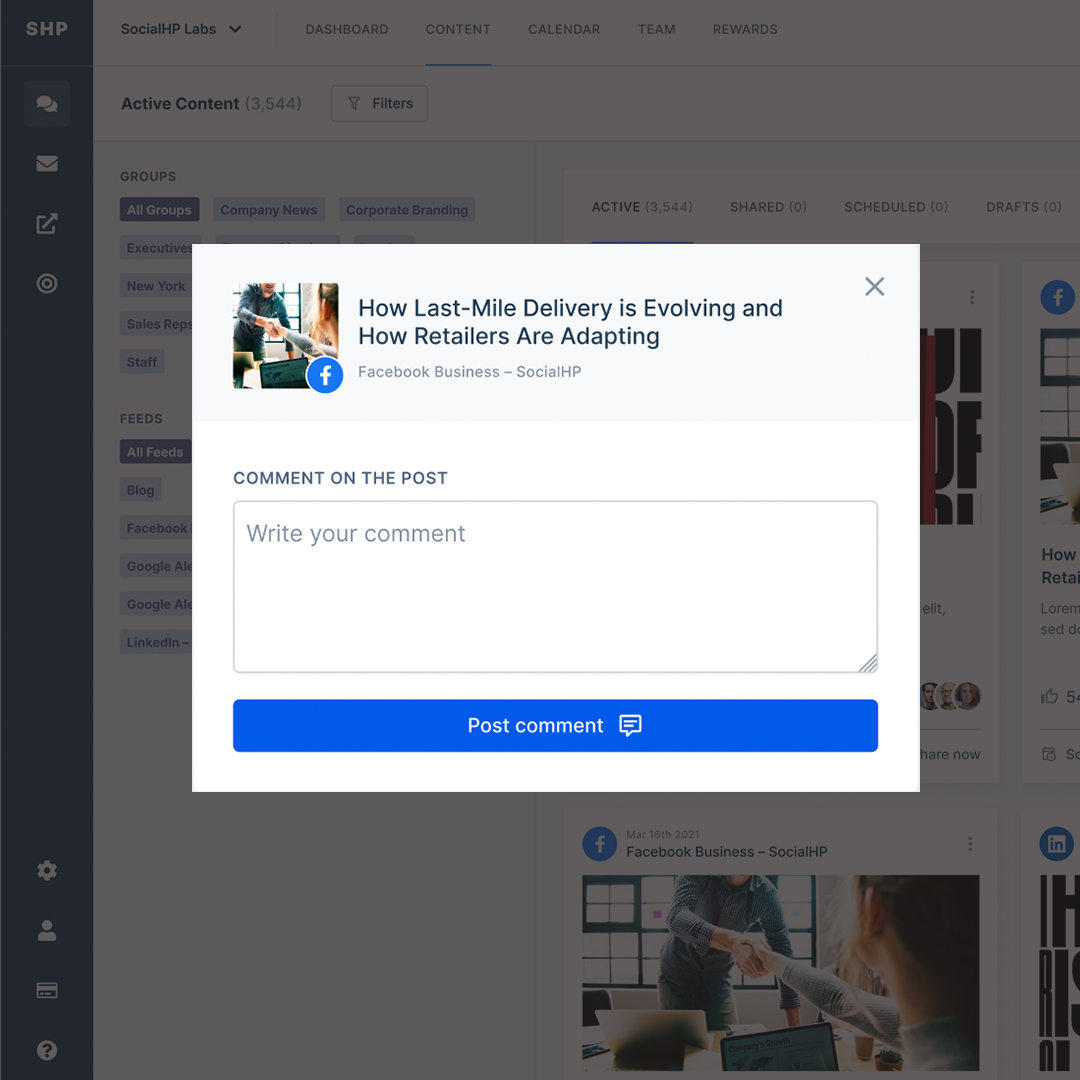Select the Corporate Branding group tag

click(407, 210)
